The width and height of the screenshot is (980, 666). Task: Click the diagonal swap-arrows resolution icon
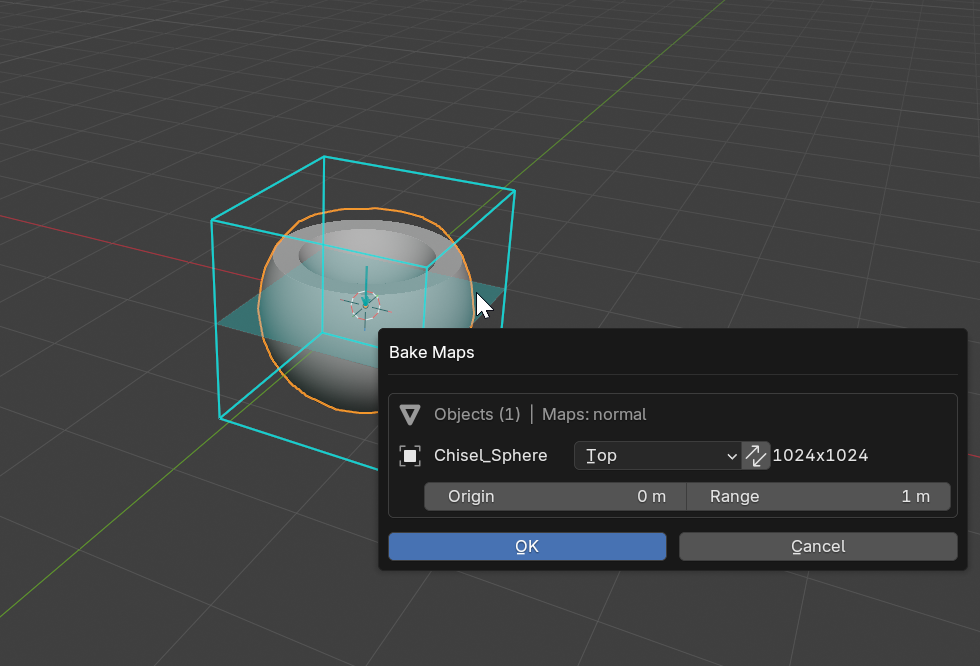point(756,455)
